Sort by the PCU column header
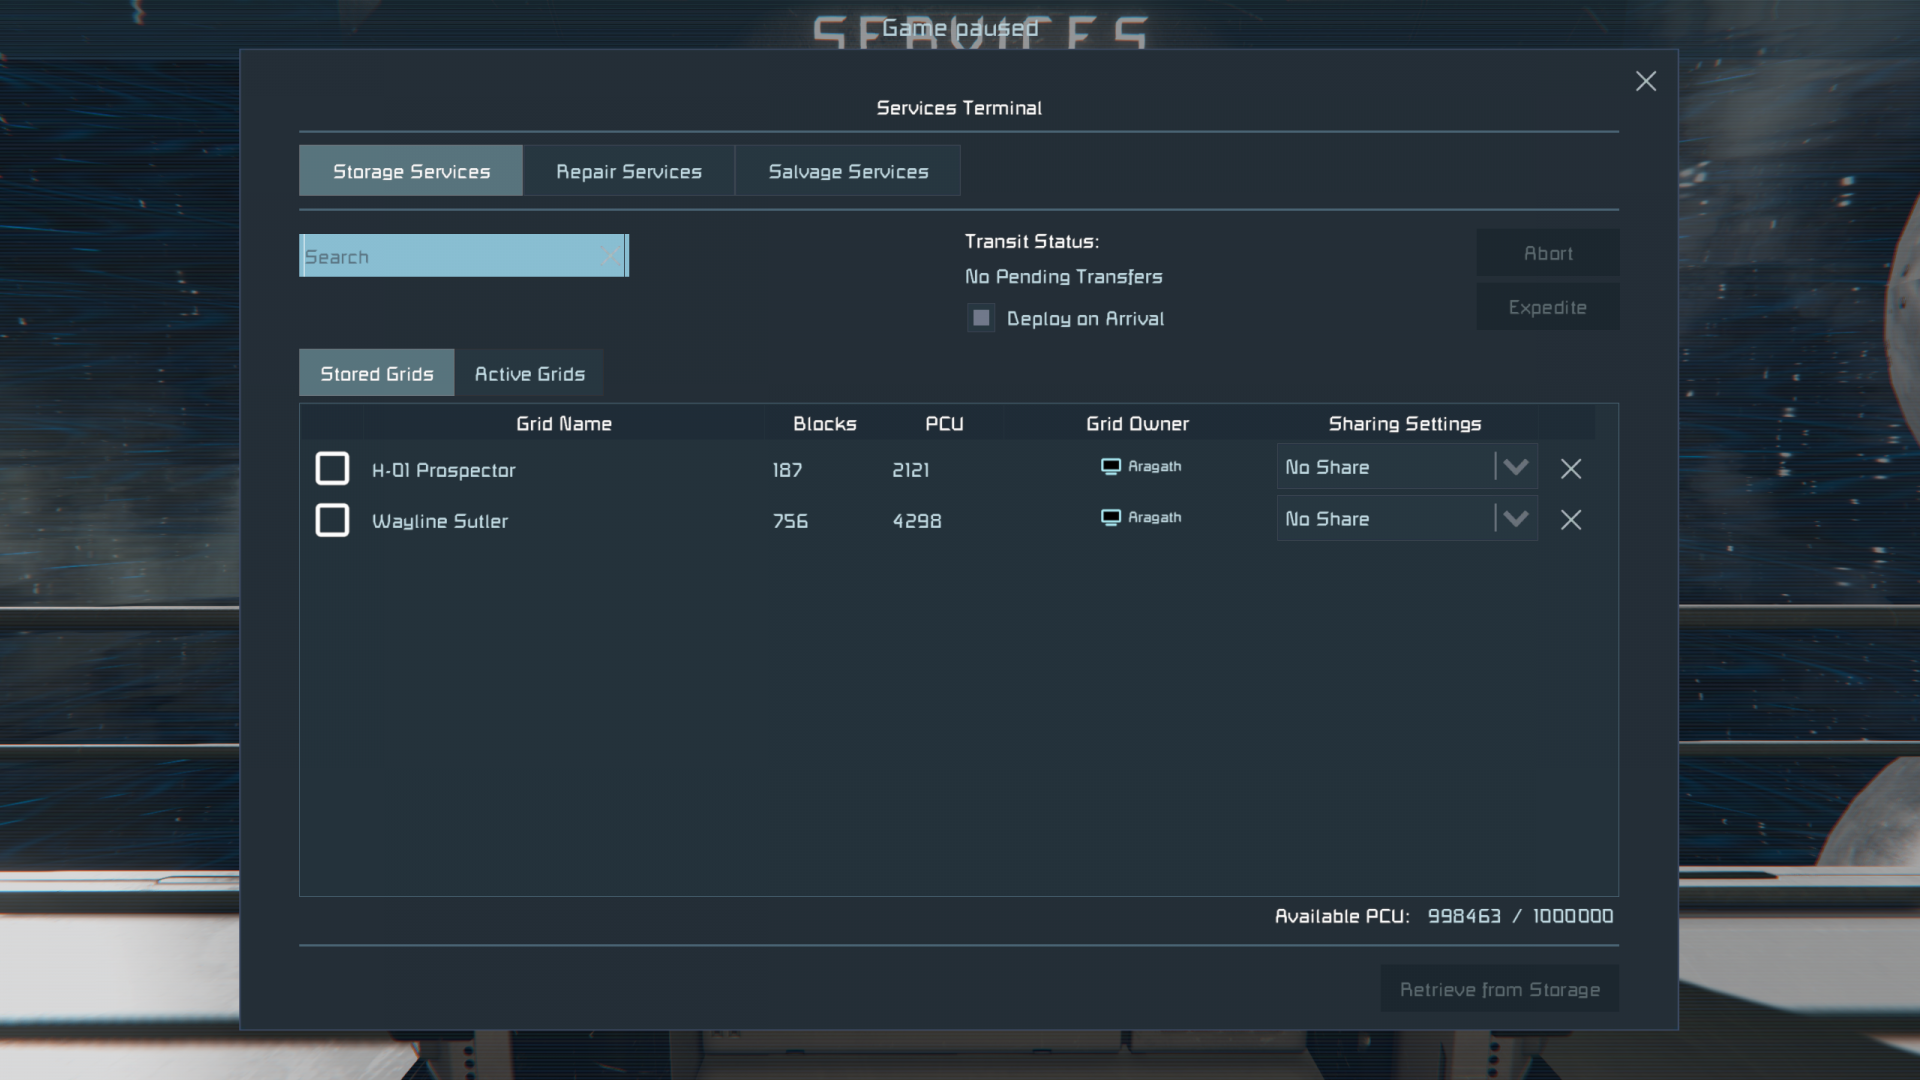The image size is (1920, 1080). coord(944,423)
